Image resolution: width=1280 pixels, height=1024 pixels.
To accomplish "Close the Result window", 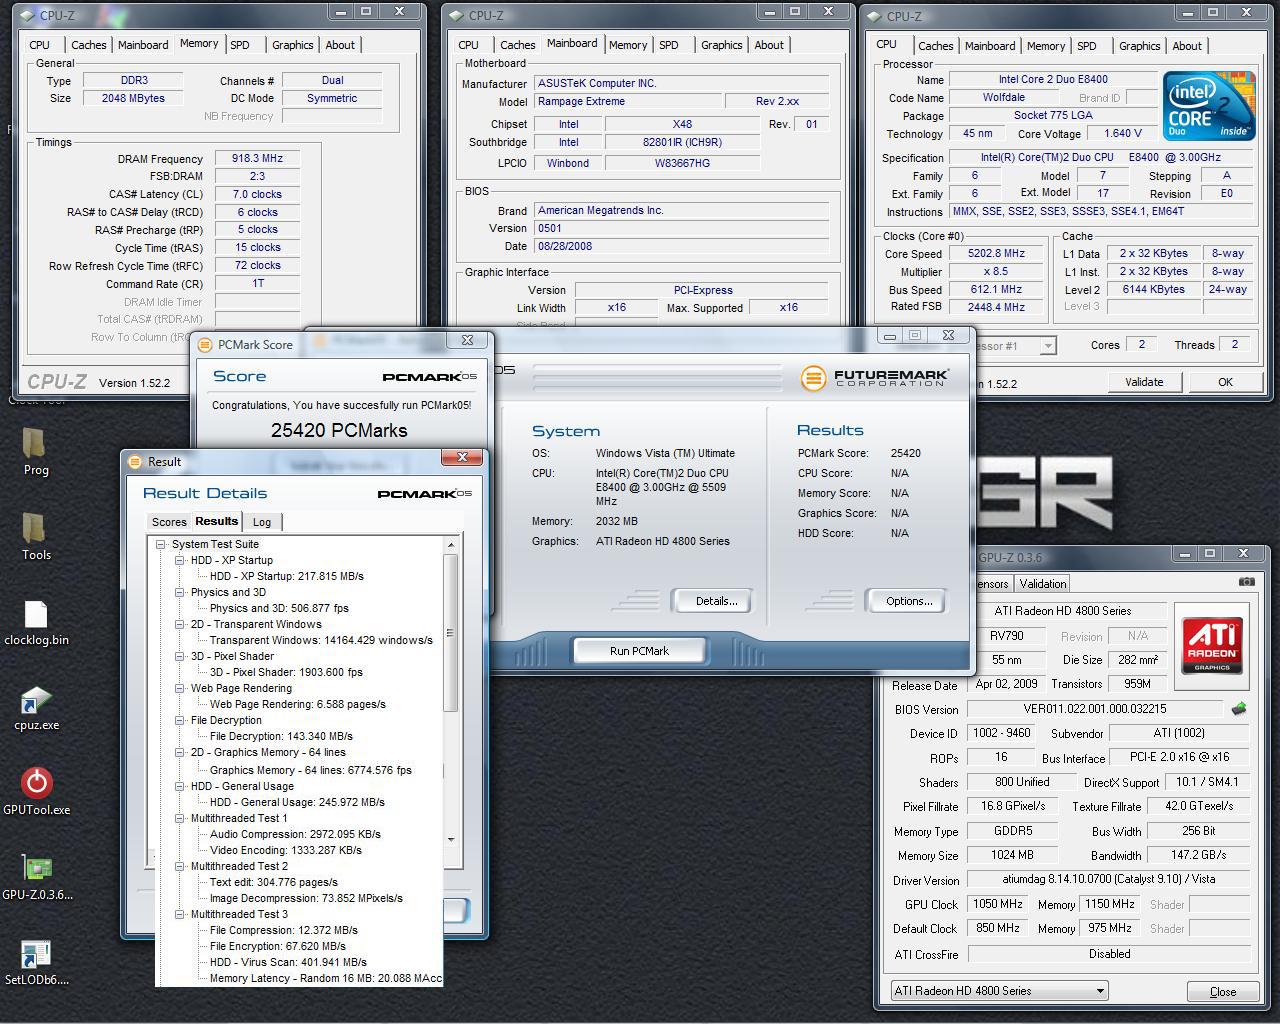I will pyautogui.click(x=462, y=457).
